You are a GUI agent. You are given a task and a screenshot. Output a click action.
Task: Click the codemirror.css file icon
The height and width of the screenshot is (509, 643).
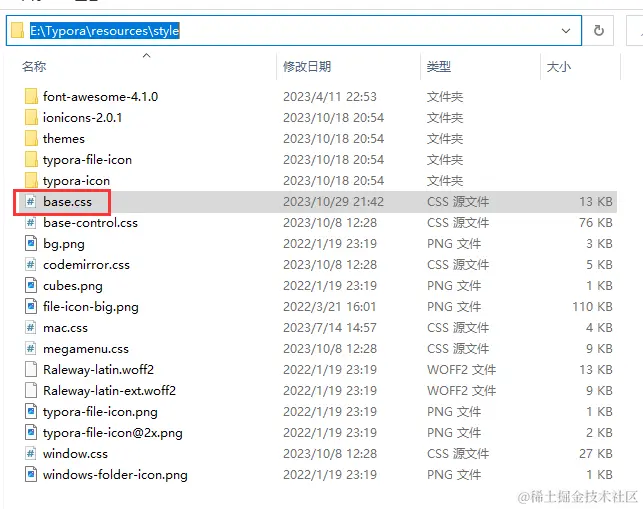point(31,264)
